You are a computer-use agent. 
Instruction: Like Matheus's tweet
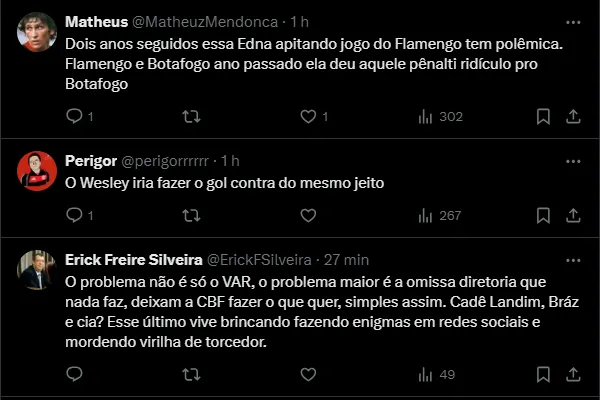(308, 117)
